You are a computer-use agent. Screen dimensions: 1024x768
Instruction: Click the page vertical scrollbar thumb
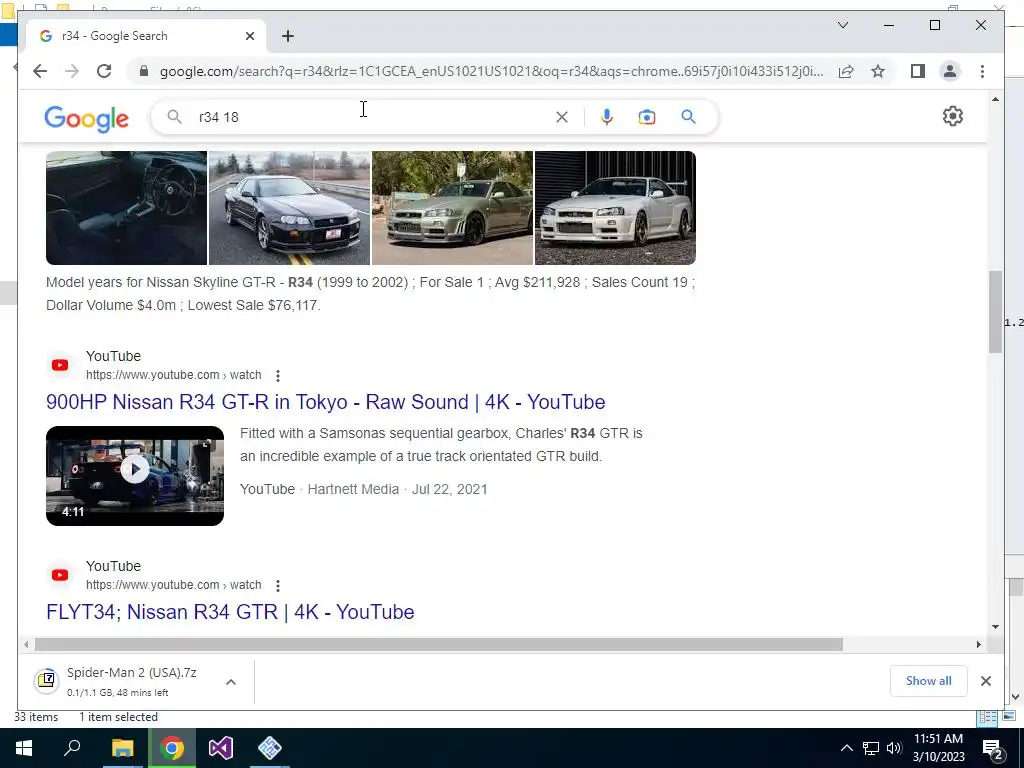[x=995, y=312]
